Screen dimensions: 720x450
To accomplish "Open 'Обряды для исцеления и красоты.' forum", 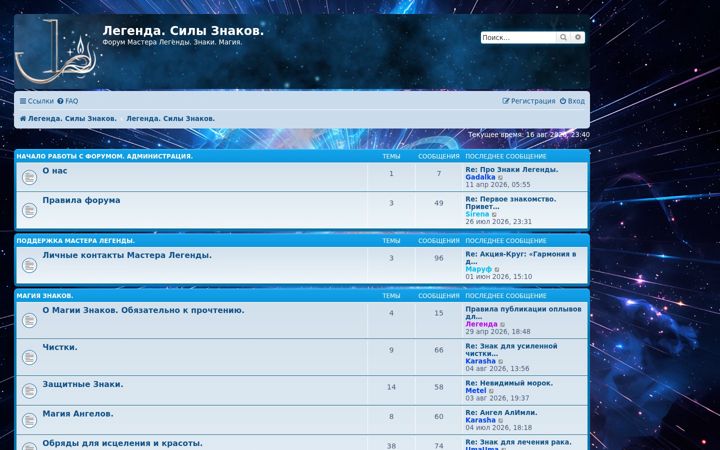I will pyautogui.click(x=122, y=443).
